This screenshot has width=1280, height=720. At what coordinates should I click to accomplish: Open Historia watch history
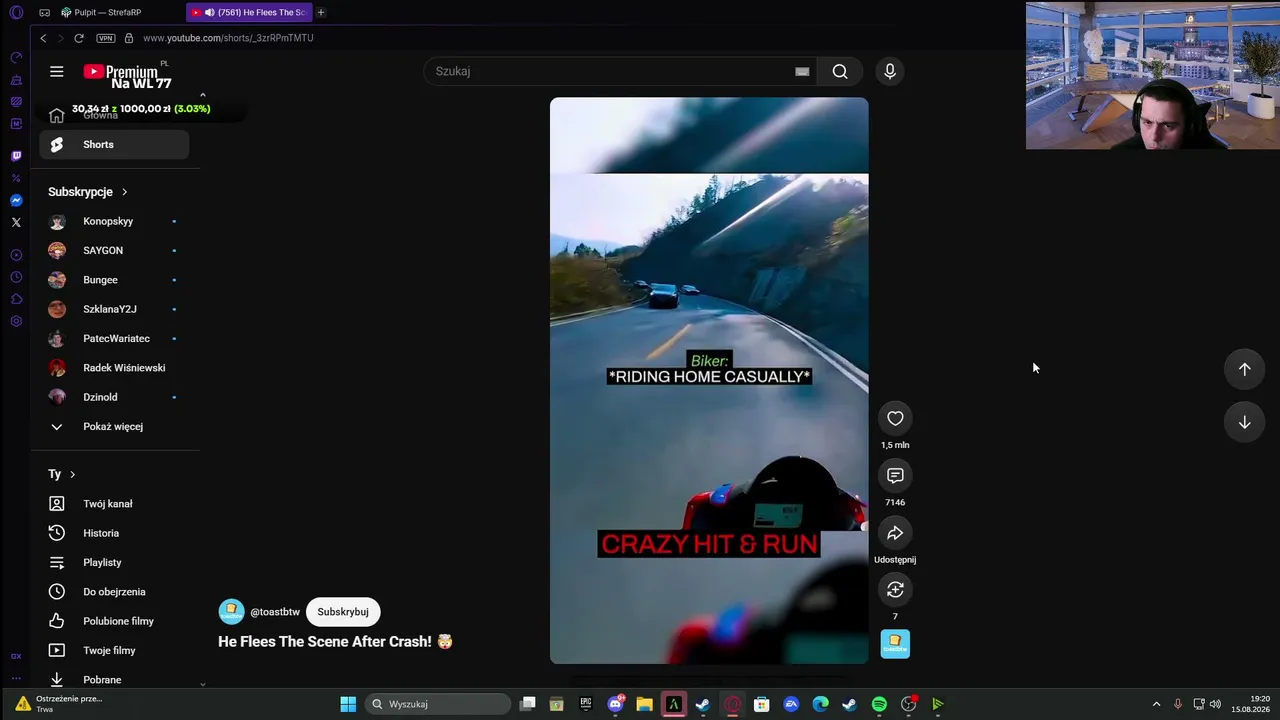pos(114,533)
